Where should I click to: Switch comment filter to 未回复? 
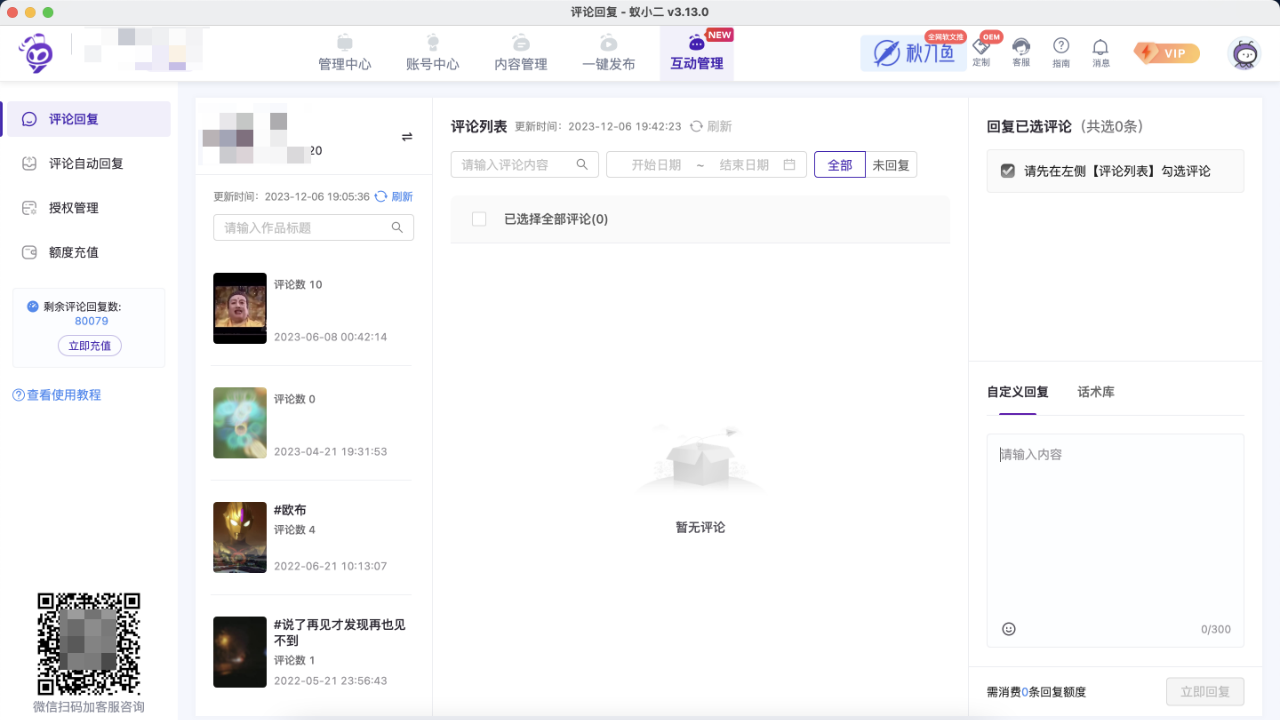pyautogui.click(x=891, y=164)
